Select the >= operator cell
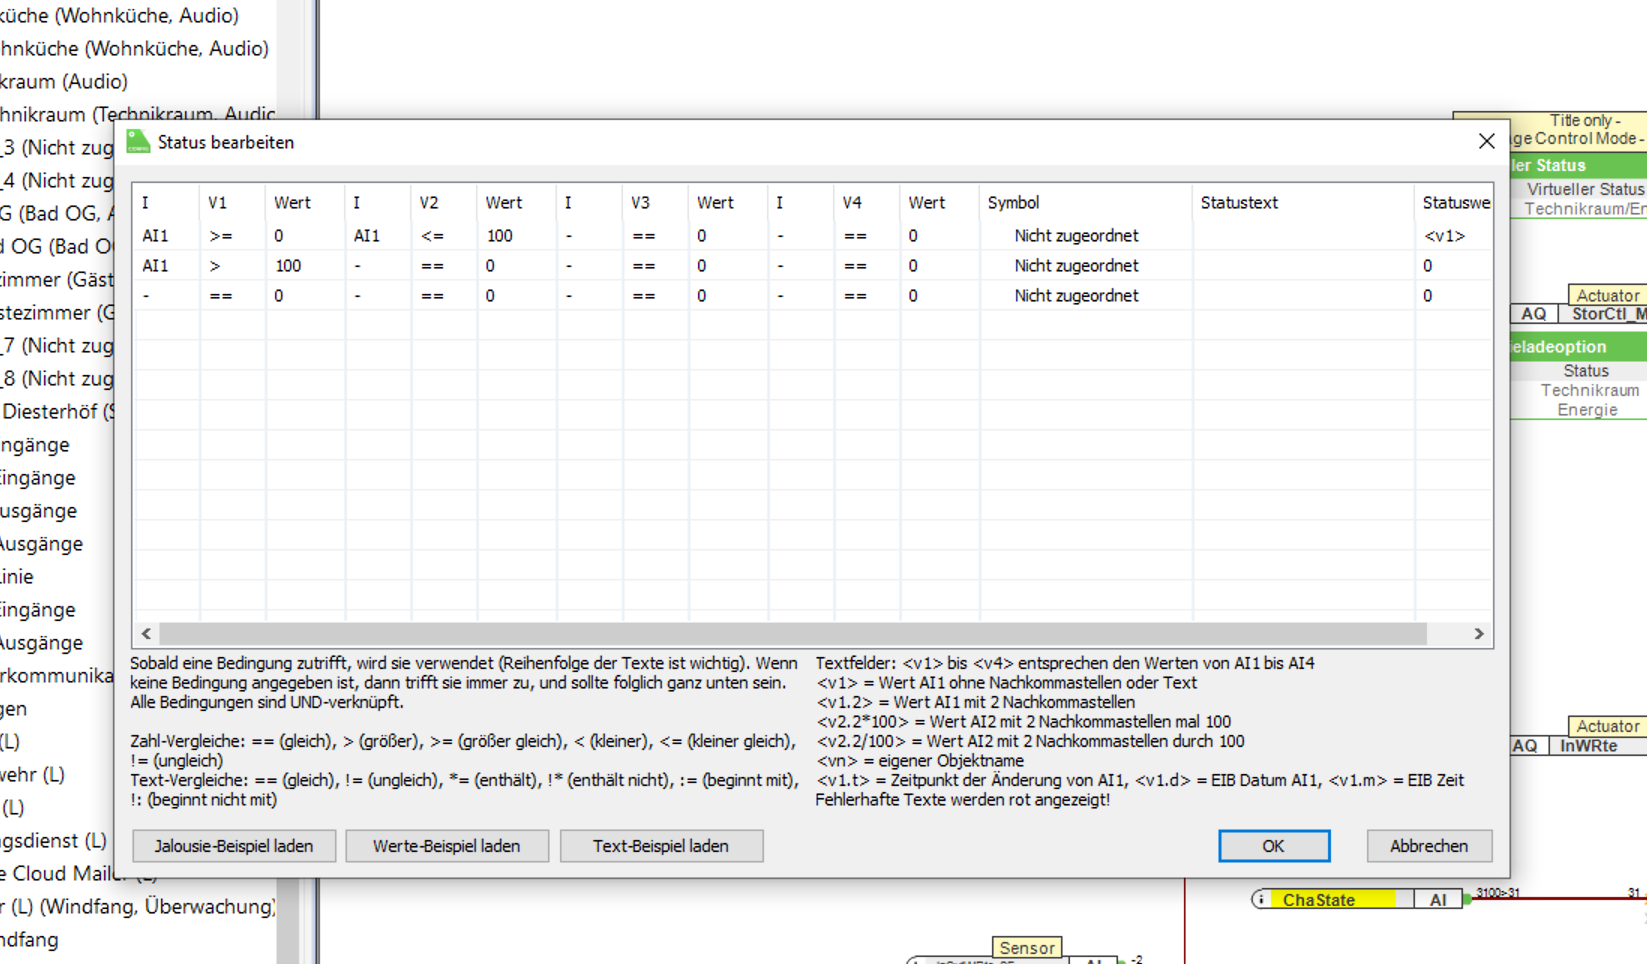 coord(221,236)
